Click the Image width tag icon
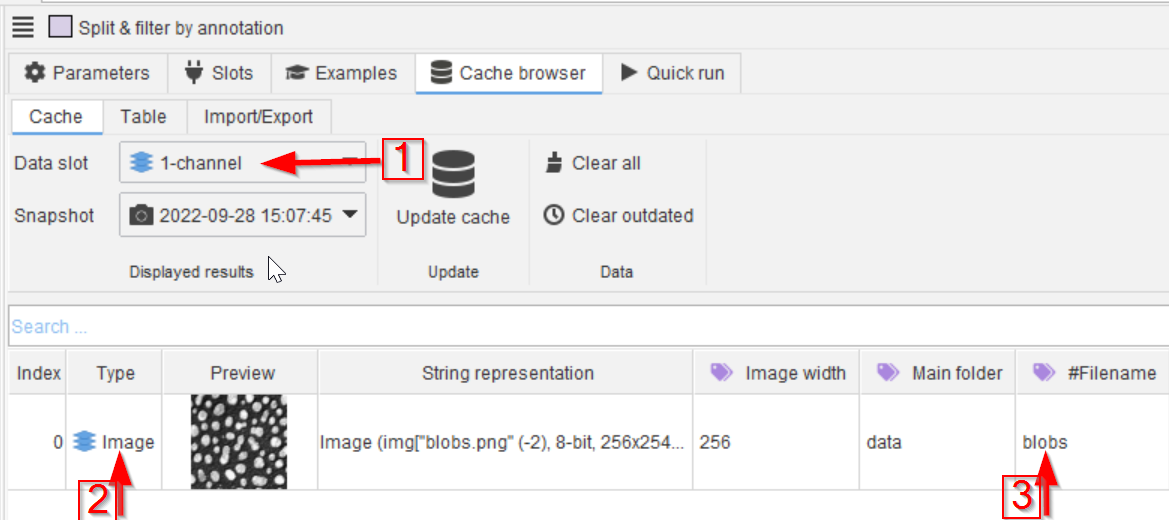This screenshot has height=520, width=1169. pos(720,373)
